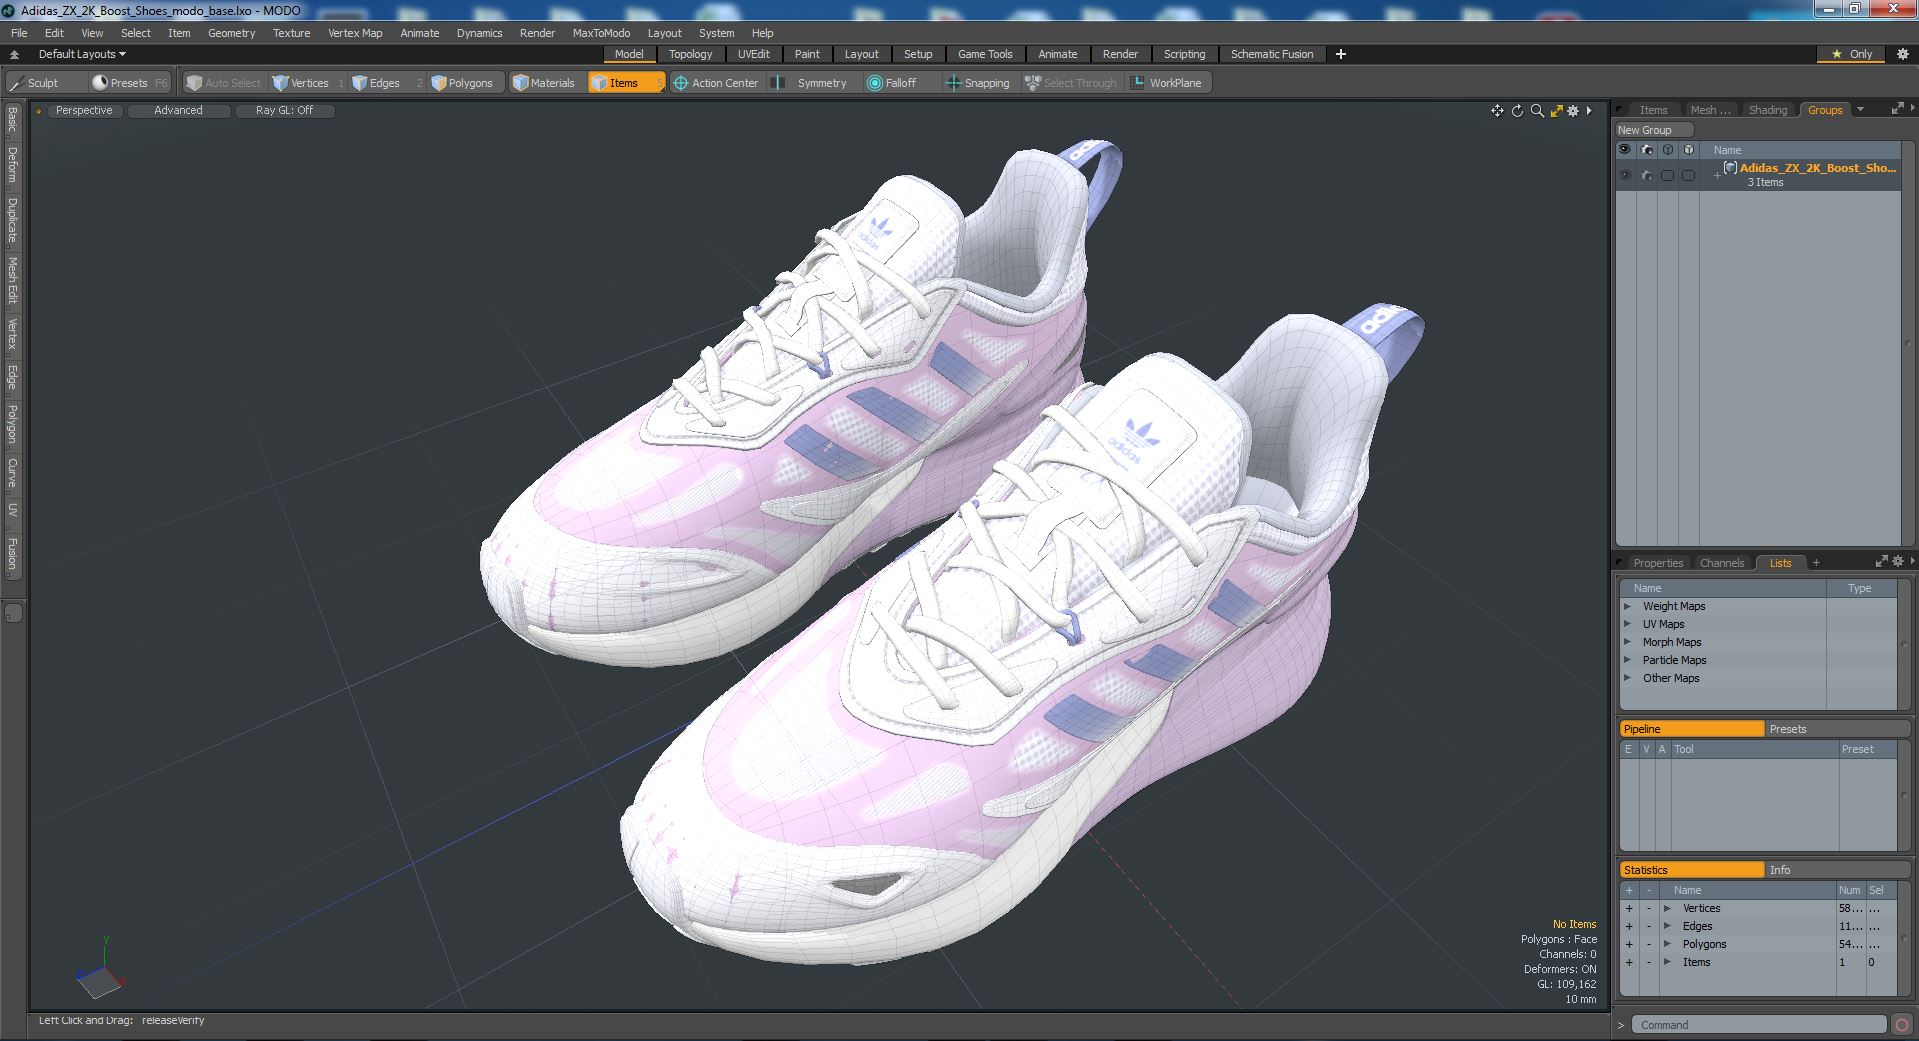
Task: Expand Polygons statistics row
Action: coord(1667,944)
